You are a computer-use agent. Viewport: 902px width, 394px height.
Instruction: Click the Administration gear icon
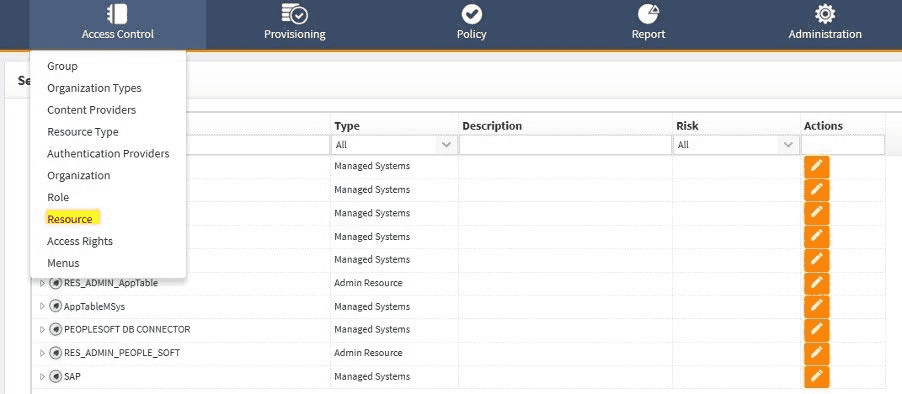click(825, 14)
